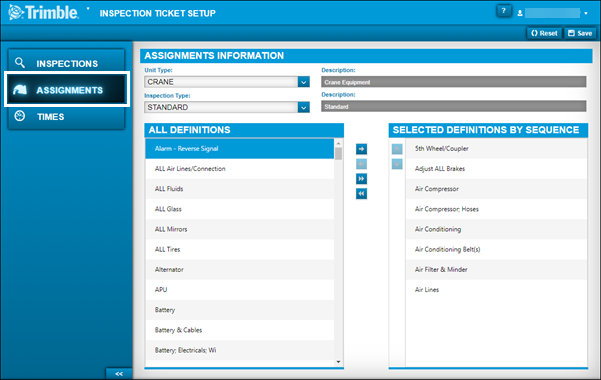Select the Assignments menu item
Screen dimensions: 601x380
pyautogui.click(x=67, y=90)
